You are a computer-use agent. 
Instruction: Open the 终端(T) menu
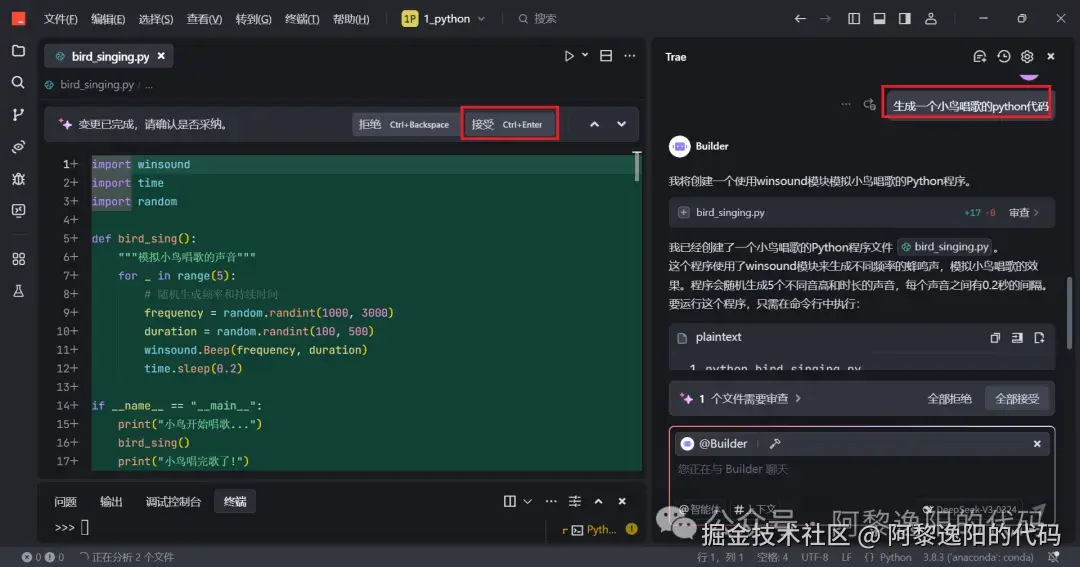click(x=302, y=19)
